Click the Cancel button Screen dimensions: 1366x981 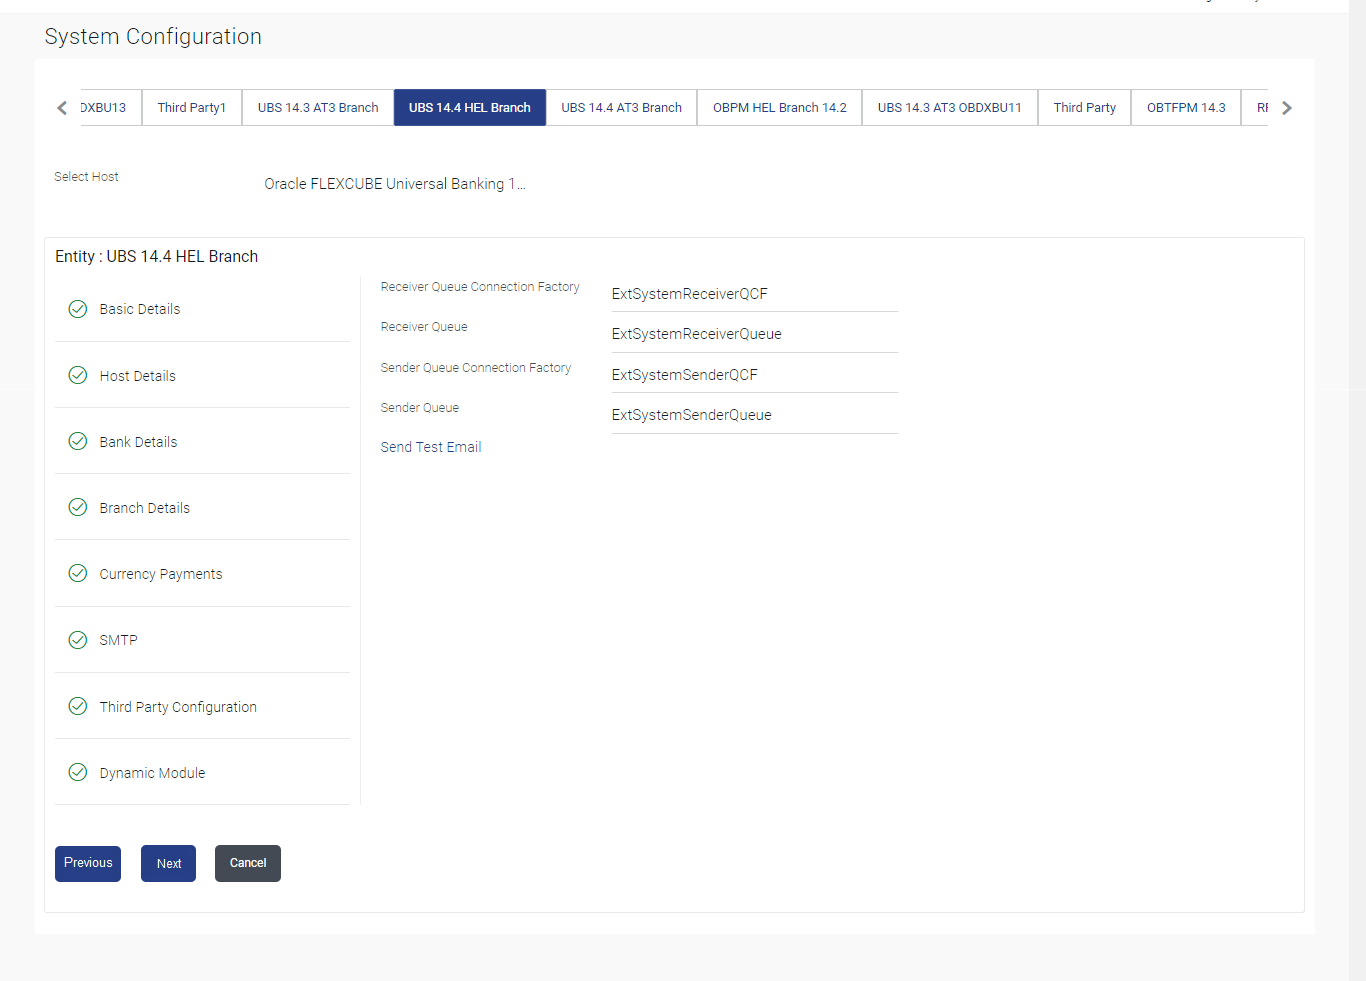coord(248,863)
